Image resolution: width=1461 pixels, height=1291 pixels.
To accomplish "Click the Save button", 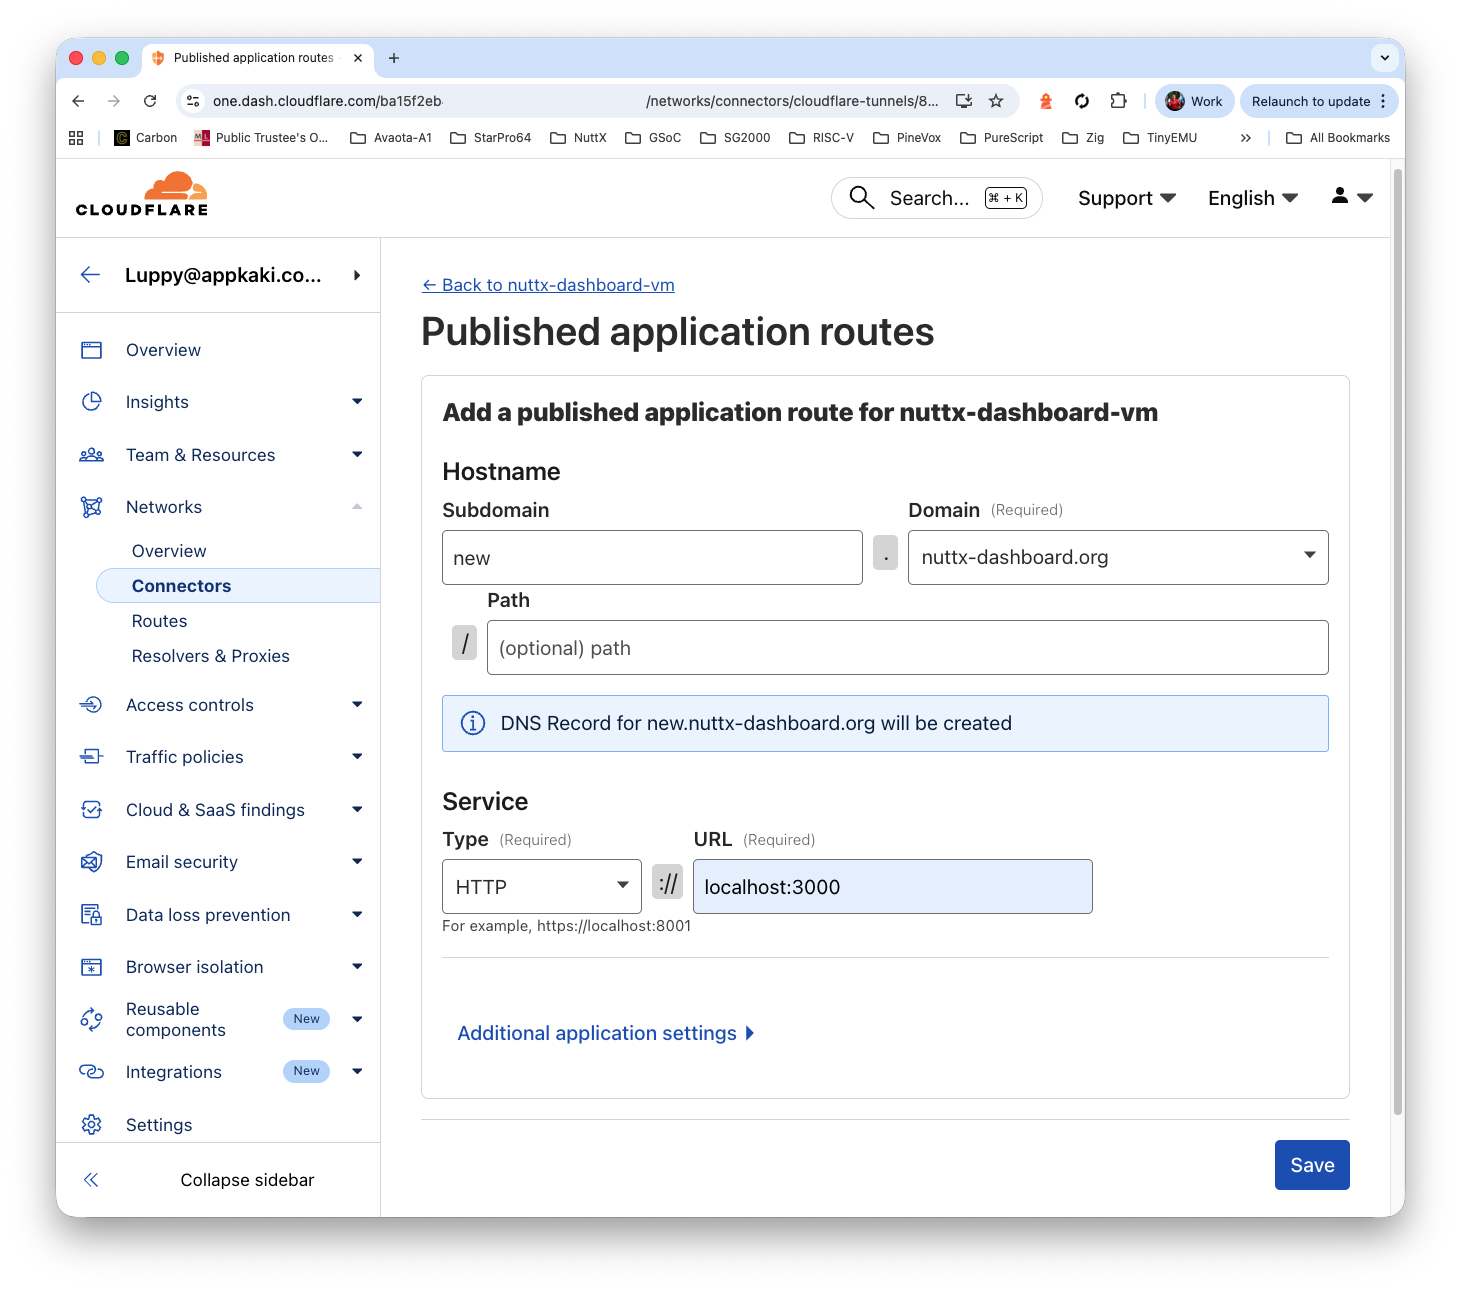I will pyautogui.click(x=1311, y=1164).
